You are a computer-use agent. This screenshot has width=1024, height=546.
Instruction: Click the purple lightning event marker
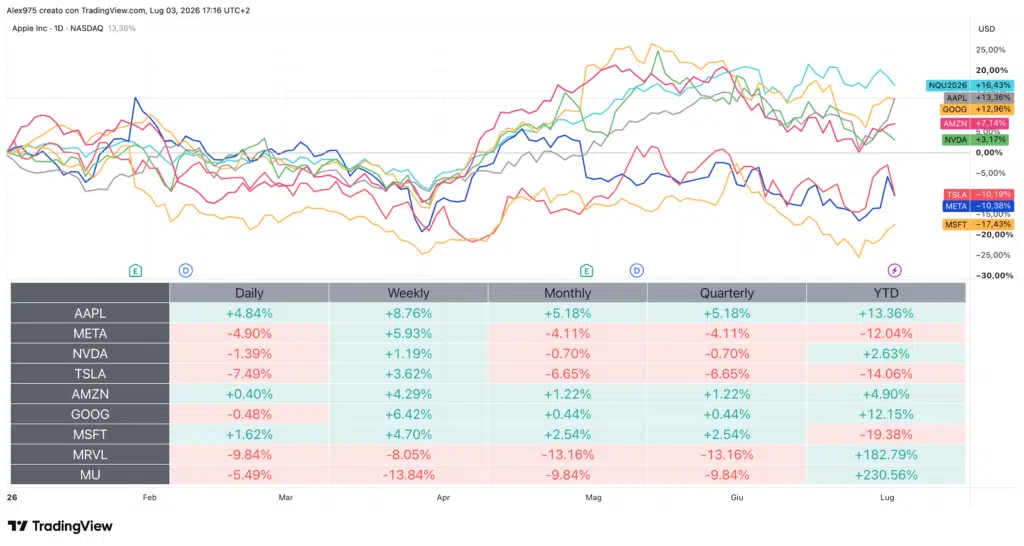[895, 270]
